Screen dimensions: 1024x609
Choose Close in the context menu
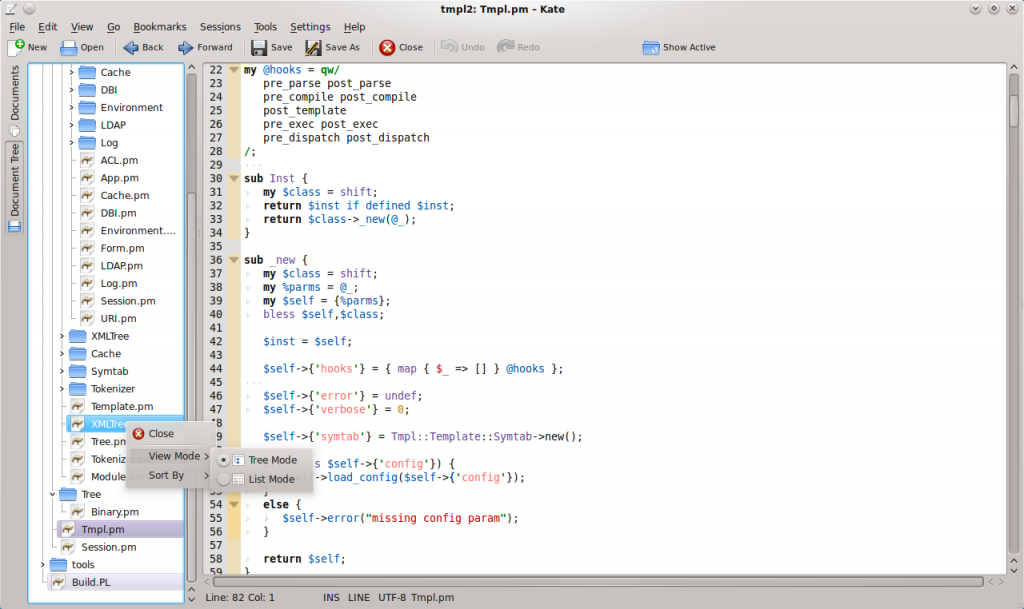tap(160, 434)
